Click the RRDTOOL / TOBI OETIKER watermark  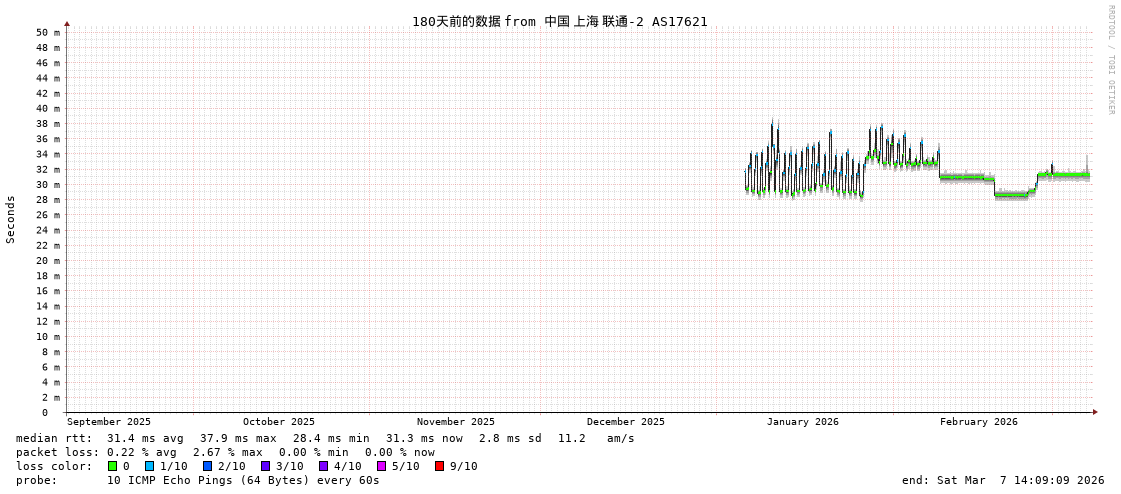click(x=1110, y=60)
